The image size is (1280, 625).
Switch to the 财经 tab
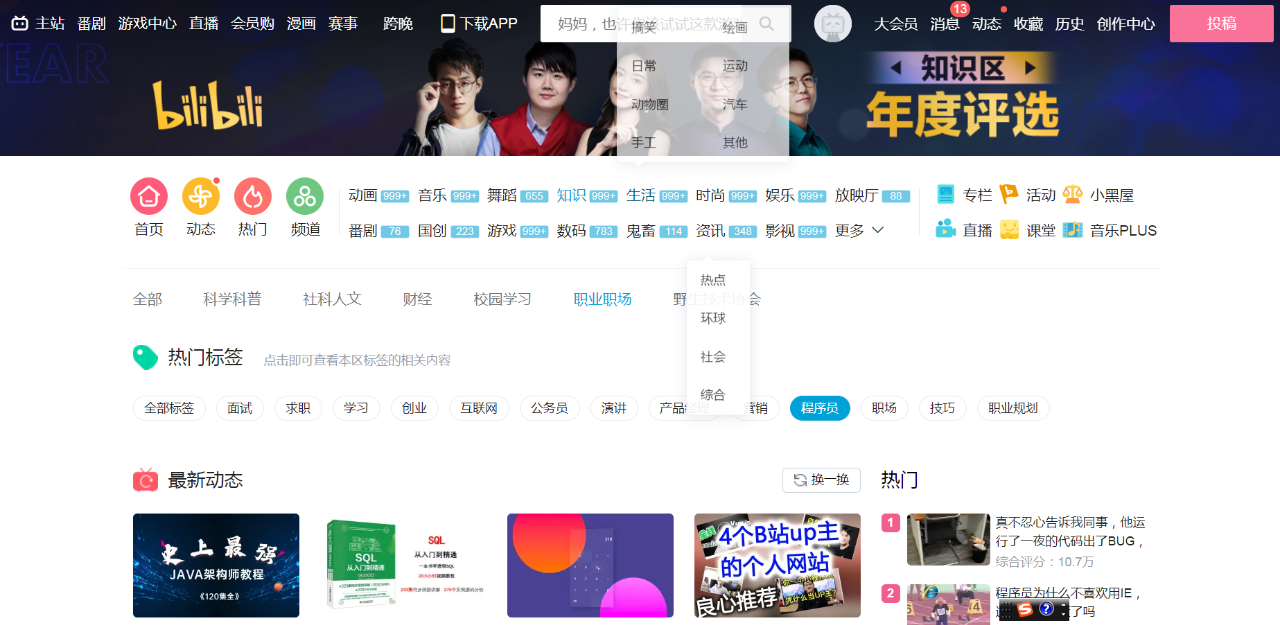point(418,299)
